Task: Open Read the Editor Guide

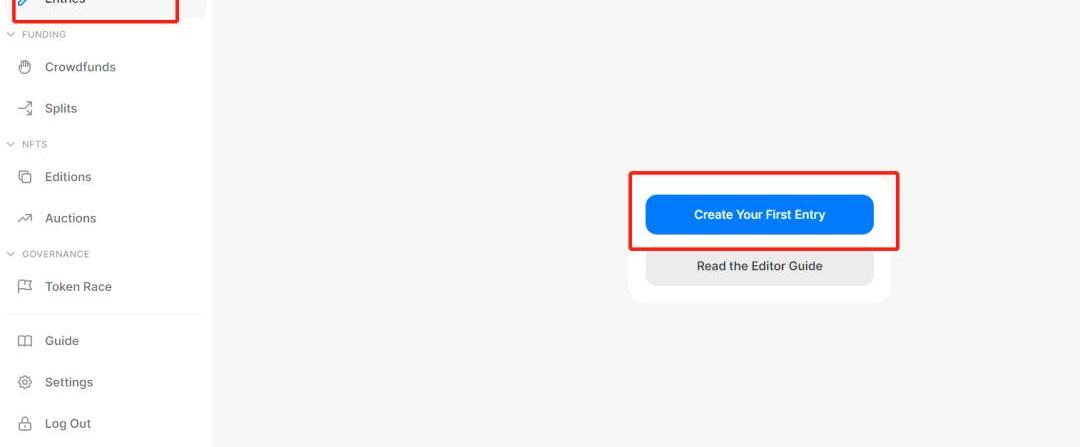Action: [x=759, y=266]
